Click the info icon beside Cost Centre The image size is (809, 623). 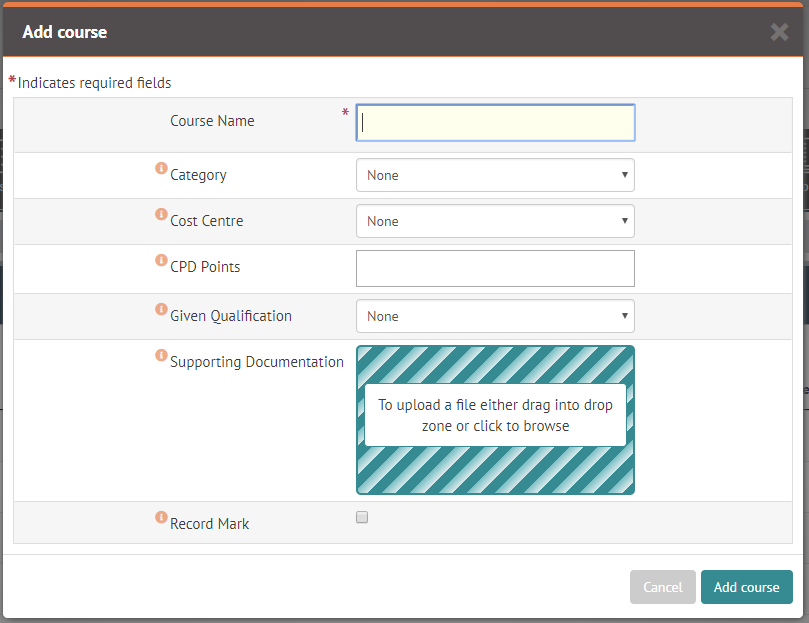click(x=161, y=214)
